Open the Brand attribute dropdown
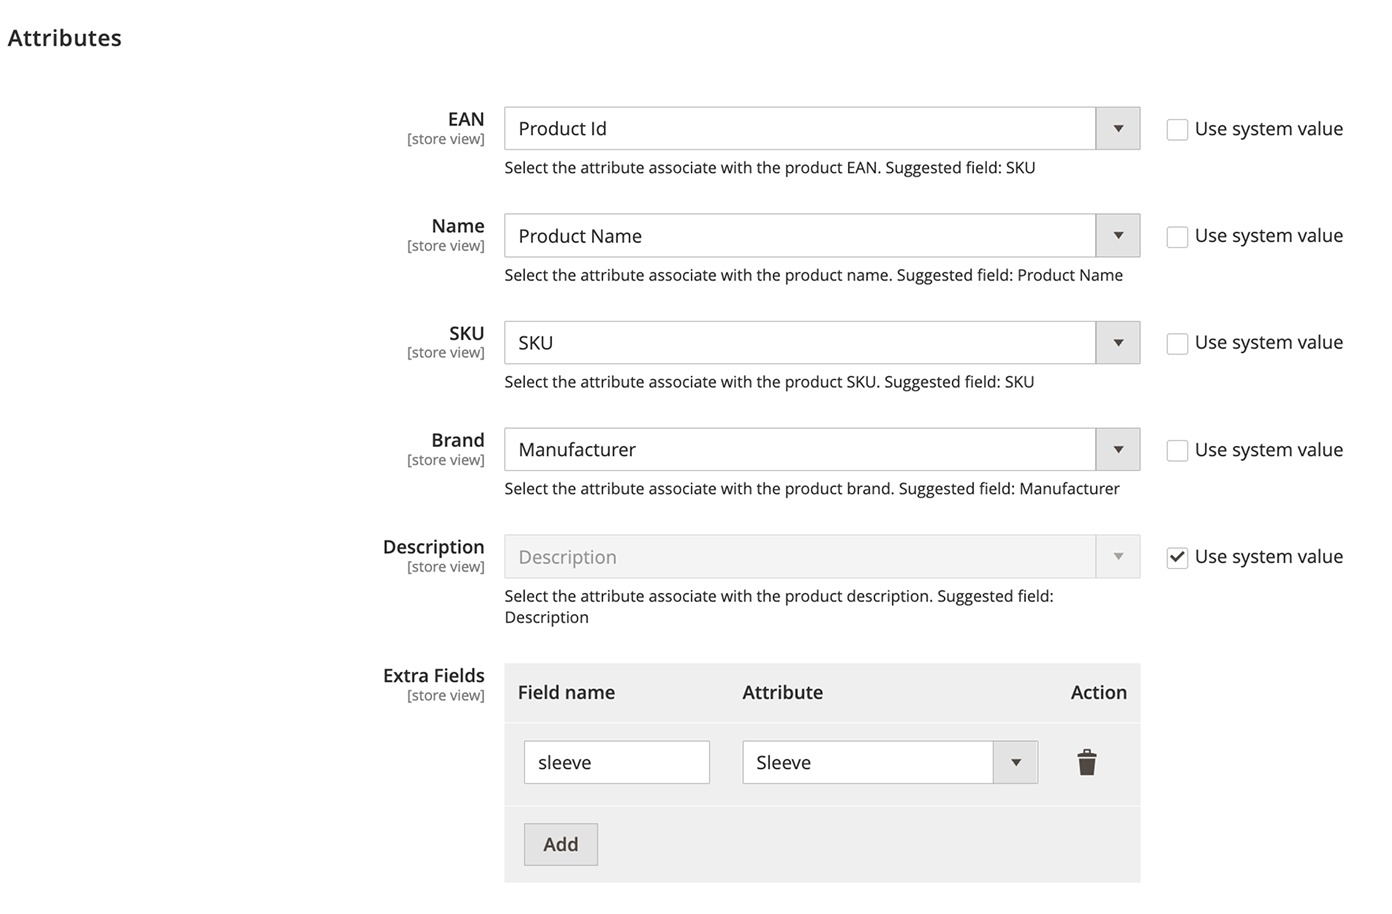Screen dimensions: 1392x914 tap(822, 450)
